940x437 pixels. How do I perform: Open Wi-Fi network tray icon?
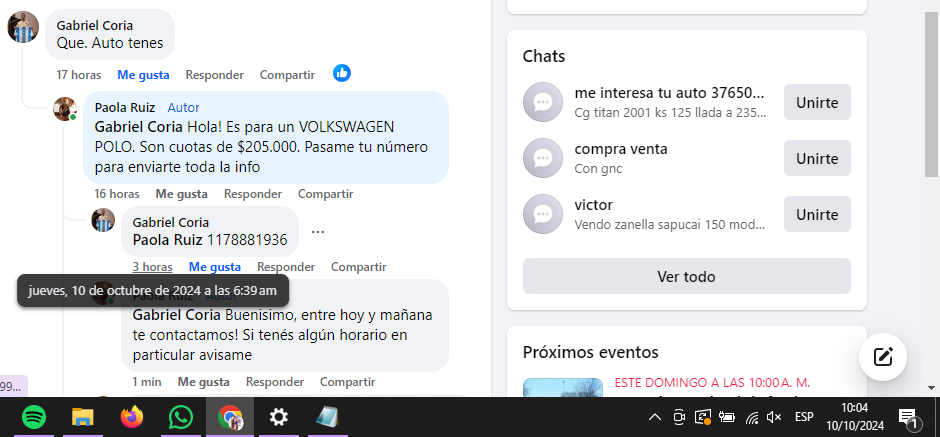coord(752,417)
